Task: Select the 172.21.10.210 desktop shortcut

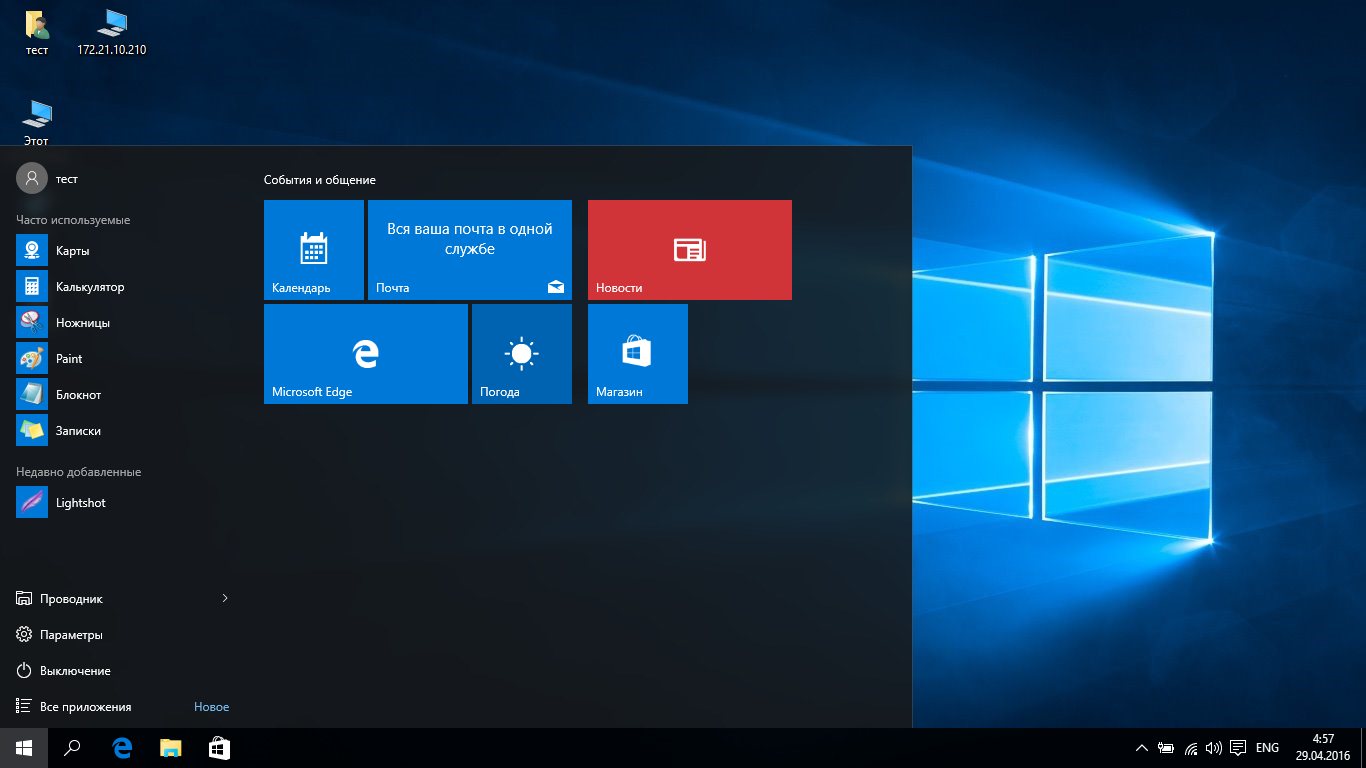Action: (x=112, y=33)
